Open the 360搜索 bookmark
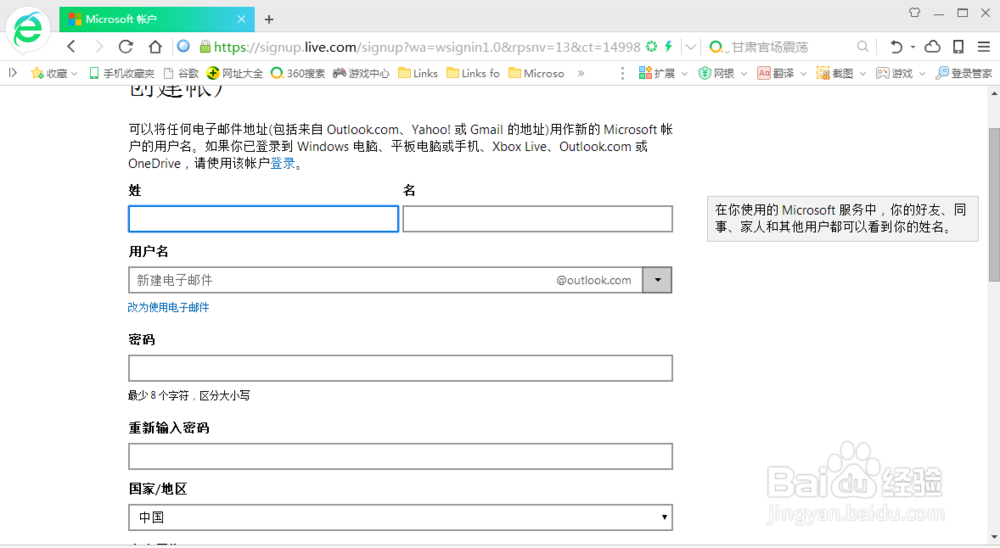Image resolution: width=1000 pixels, height=548 pixels. coord(298,73)
